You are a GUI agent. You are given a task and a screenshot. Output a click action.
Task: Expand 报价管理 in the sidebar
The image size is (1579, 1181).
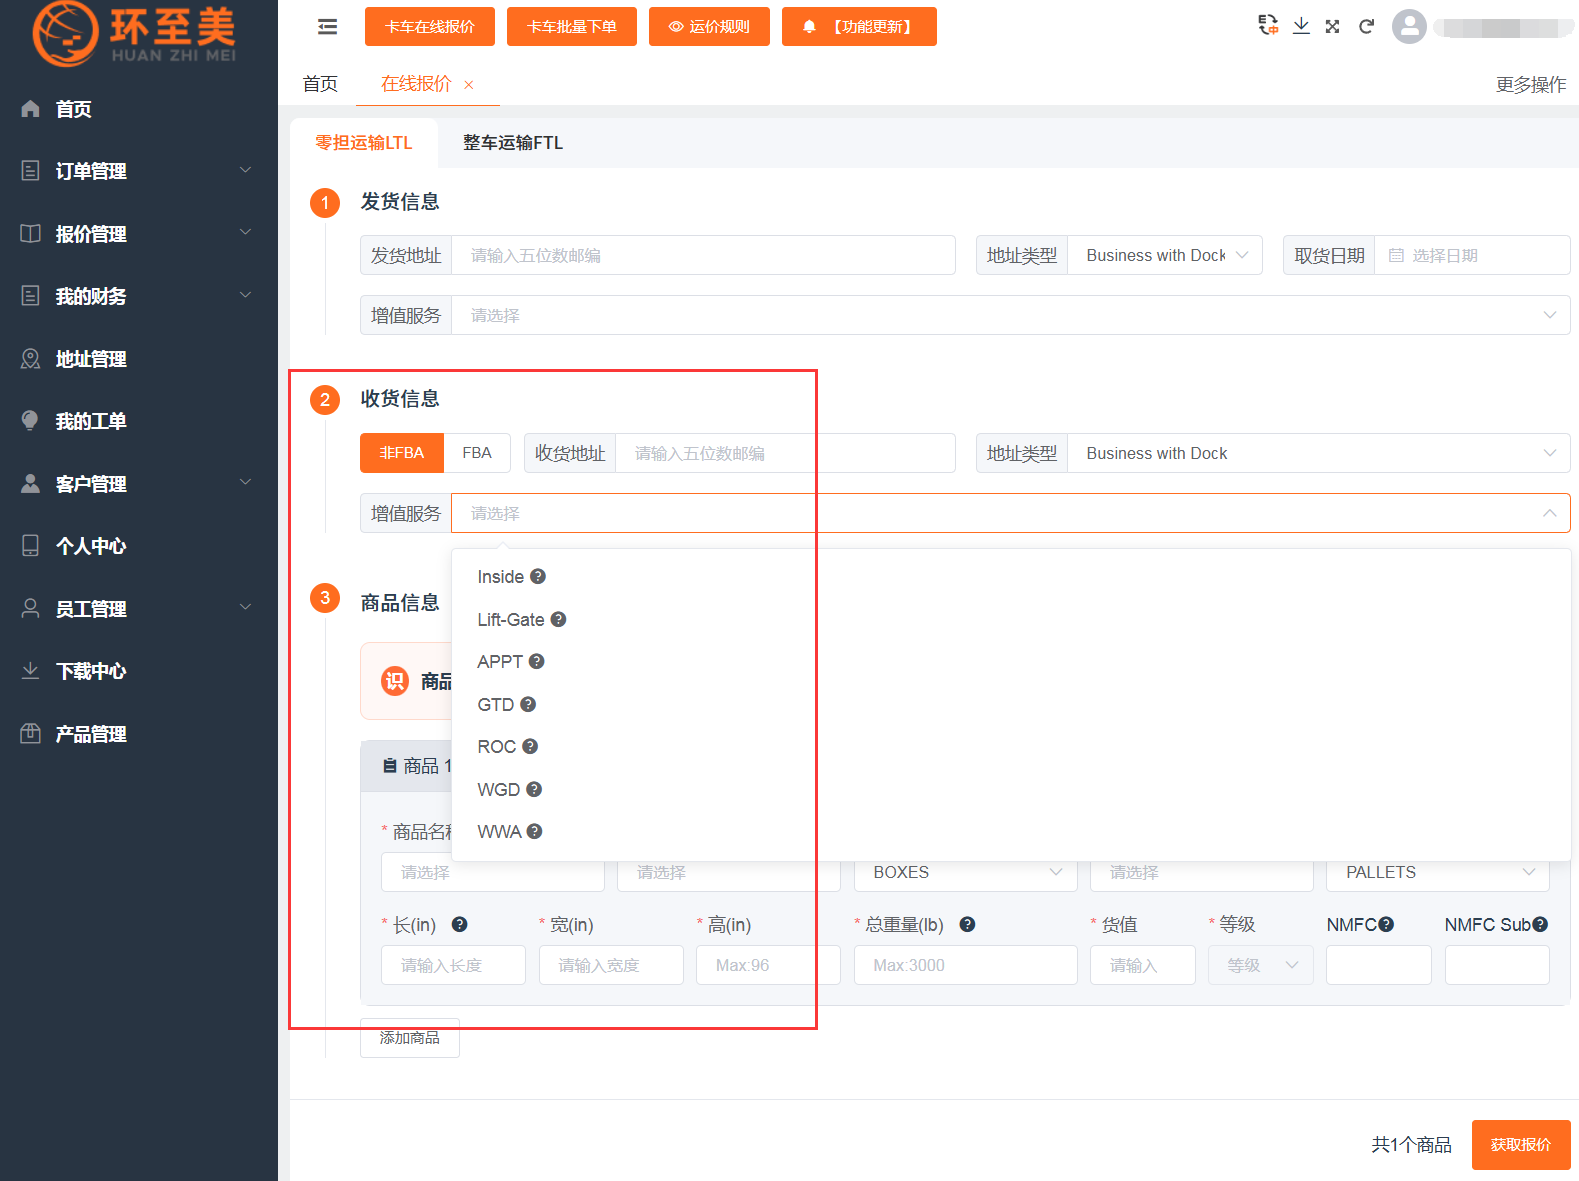tap(139, 234)
